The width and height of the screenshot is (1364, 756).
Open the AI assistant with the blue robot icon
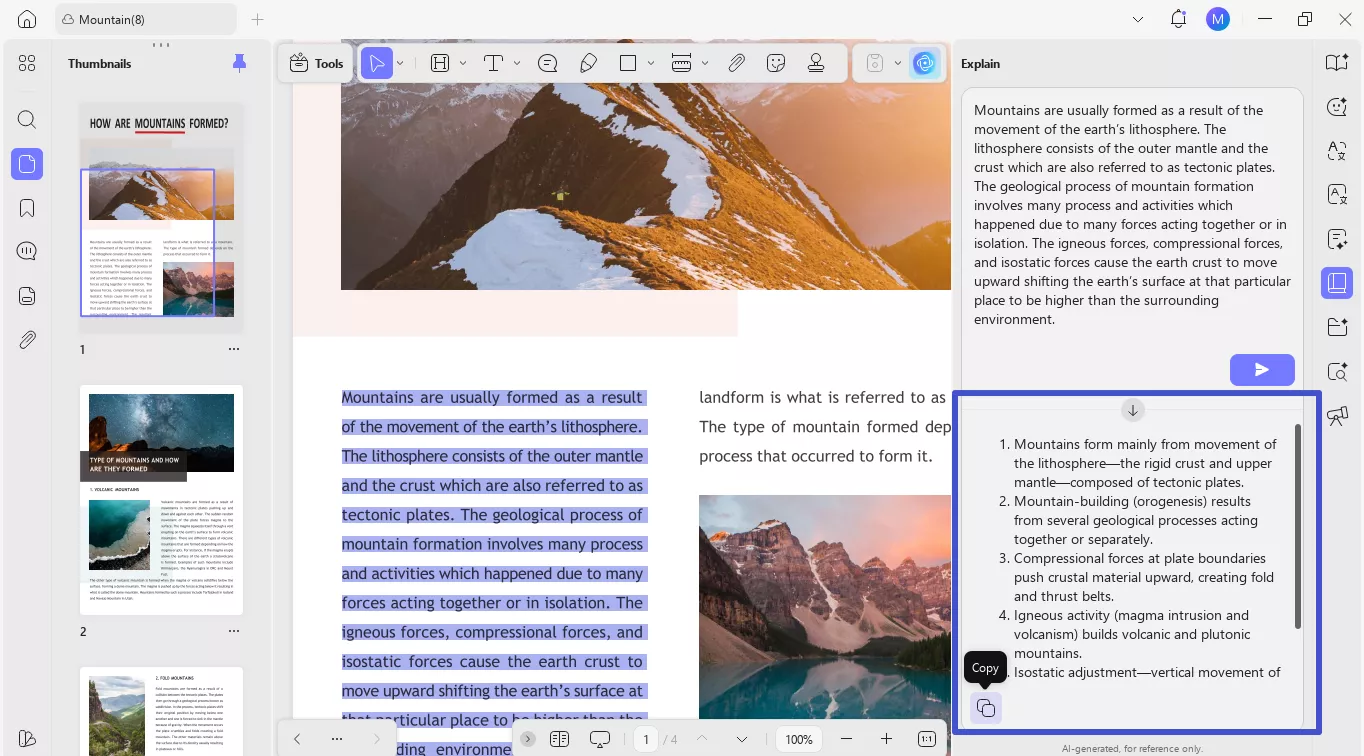(x=924, y=62)
